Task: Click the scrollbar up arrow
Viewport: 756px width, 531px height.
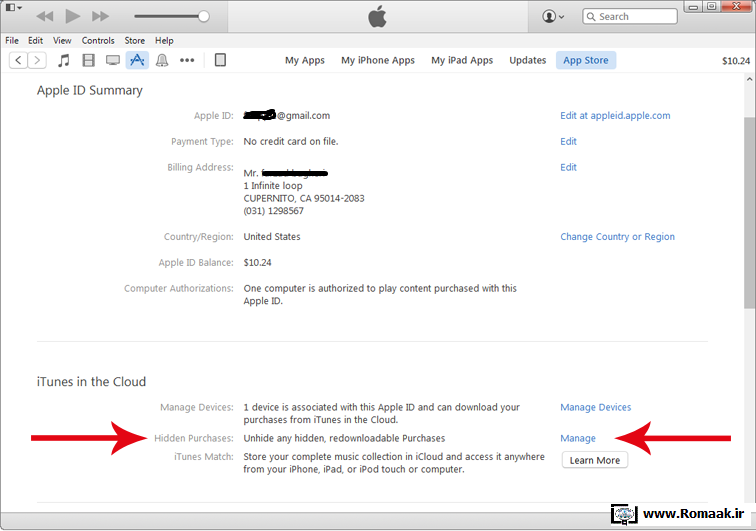Action: point(749,79)
